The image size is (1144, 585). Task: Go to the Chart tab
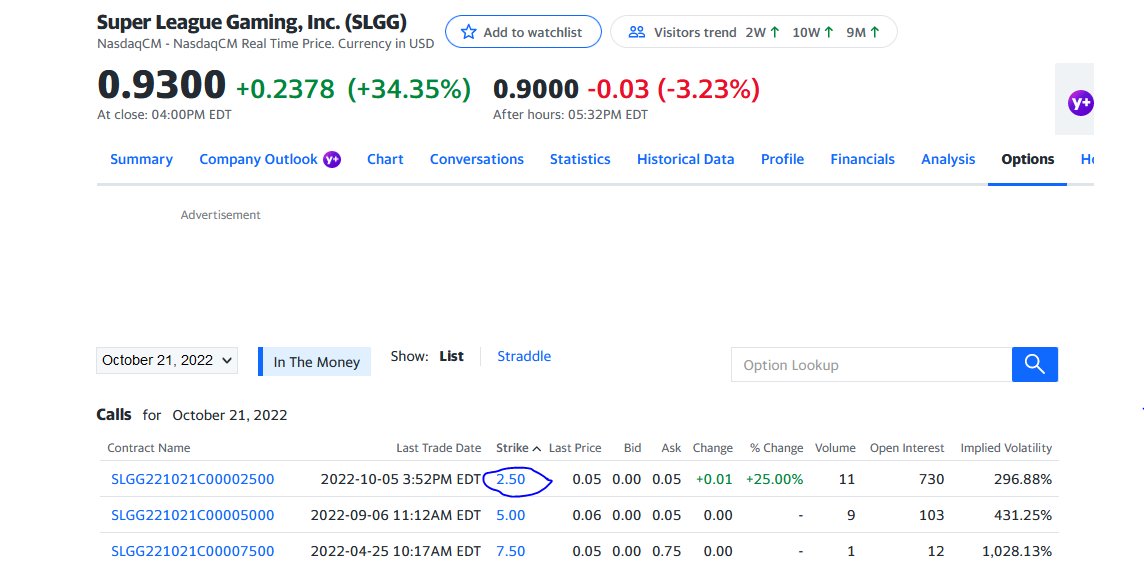pos(385,159)
